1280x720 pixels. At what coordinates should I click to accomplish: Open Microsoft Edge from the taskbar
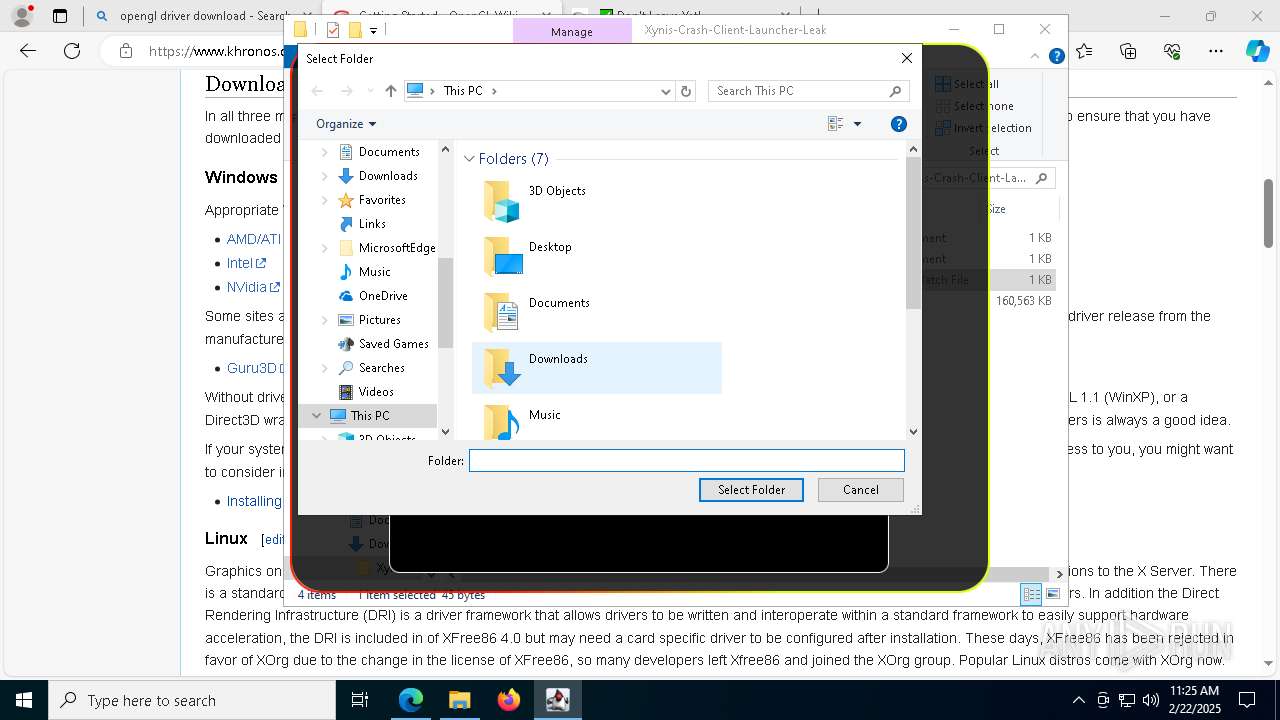[x=411, y=700]
